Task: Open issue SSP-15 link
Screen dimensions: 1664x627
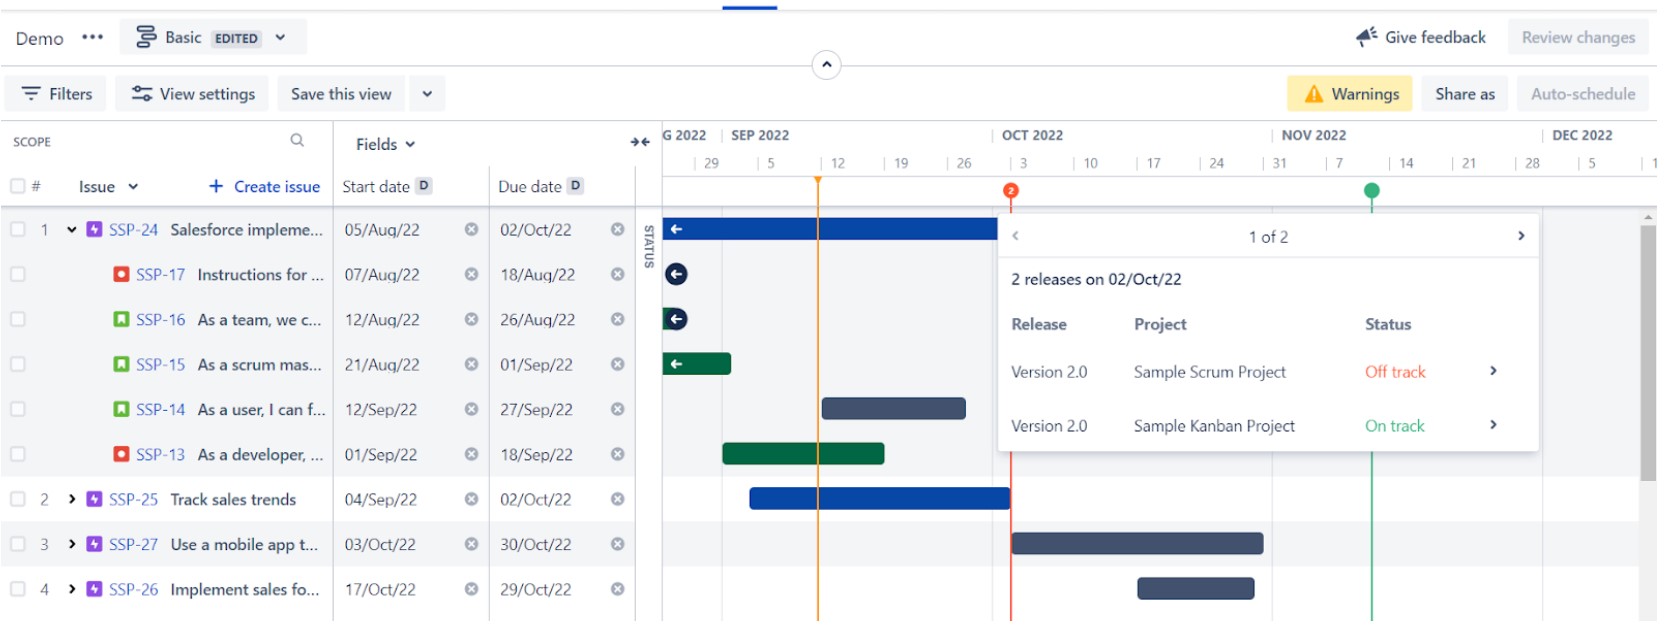Action: click(161, 364)
